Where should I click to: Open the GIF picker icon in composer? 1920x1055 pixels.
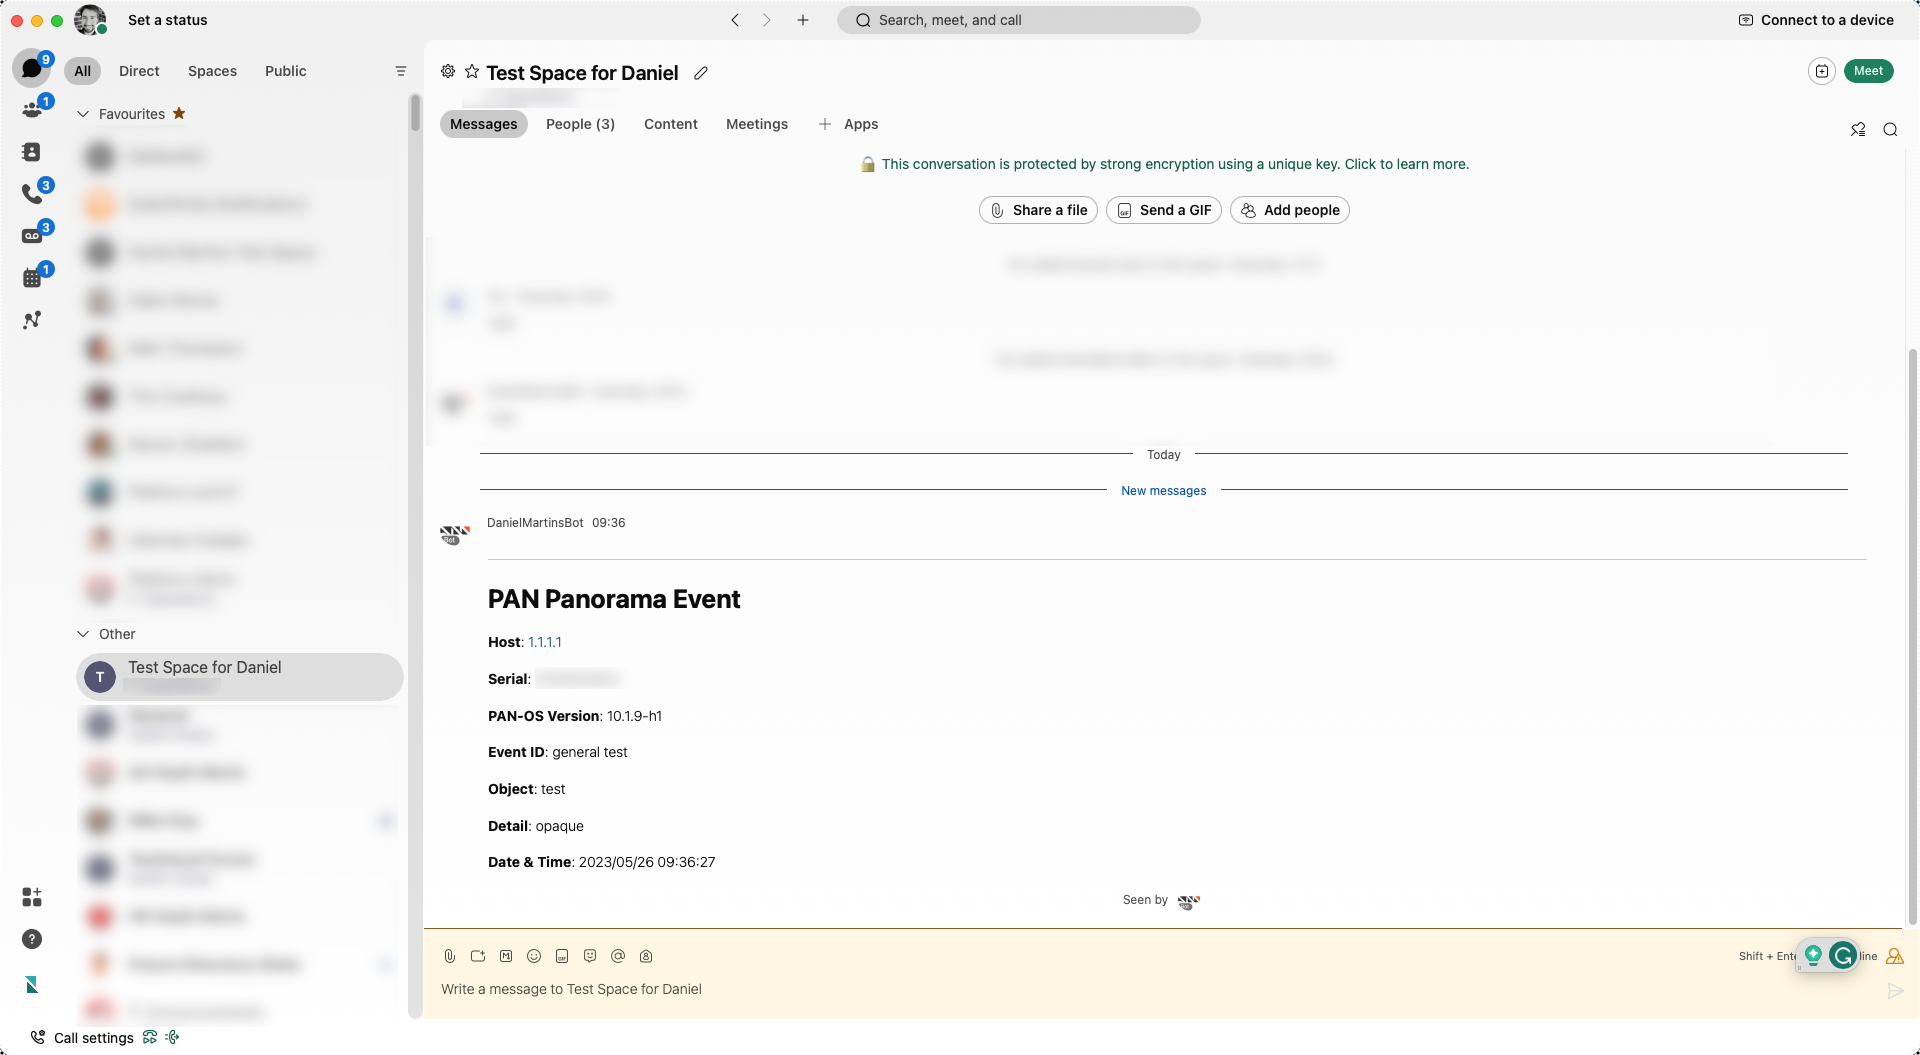click(562, 956)
